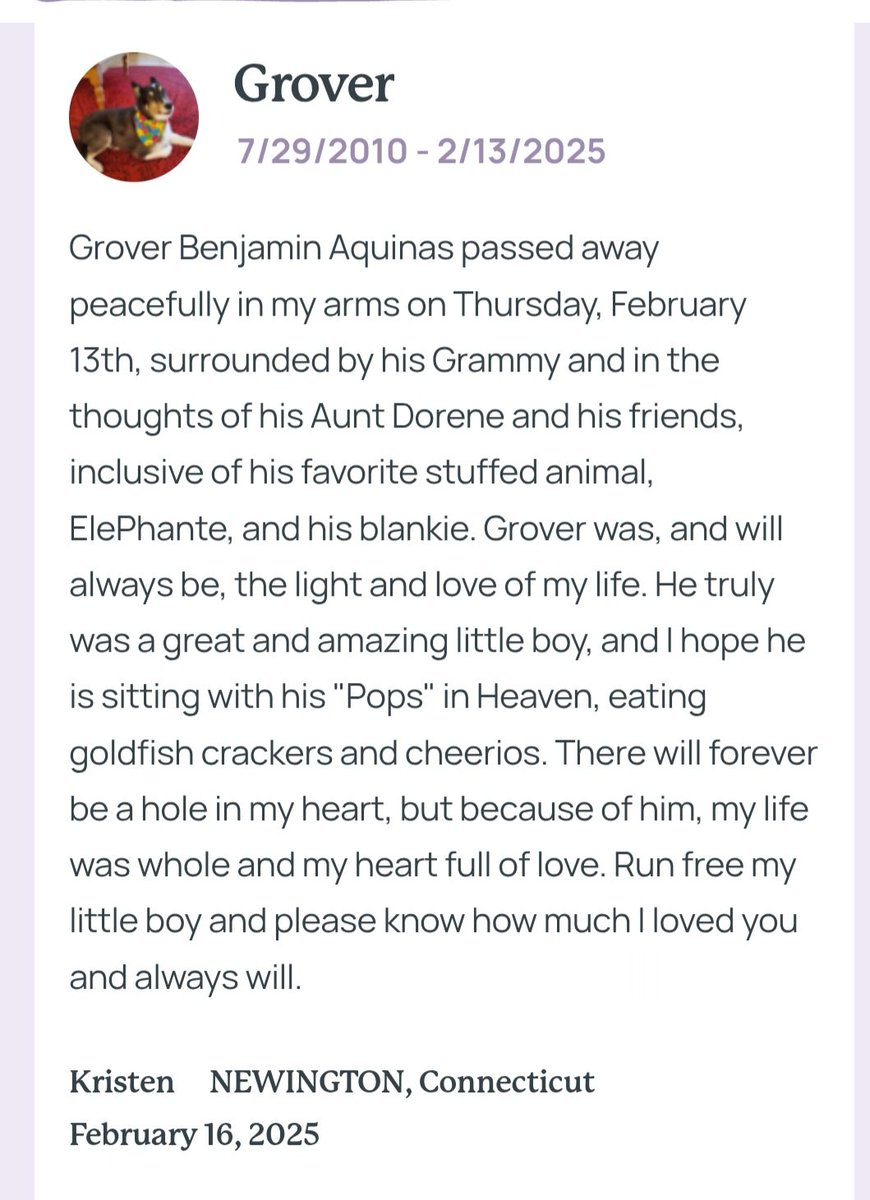The width and height of the screenshot is (870, 1200).
Task: Click the phrase "Run free my"
Action: [704, 866]
